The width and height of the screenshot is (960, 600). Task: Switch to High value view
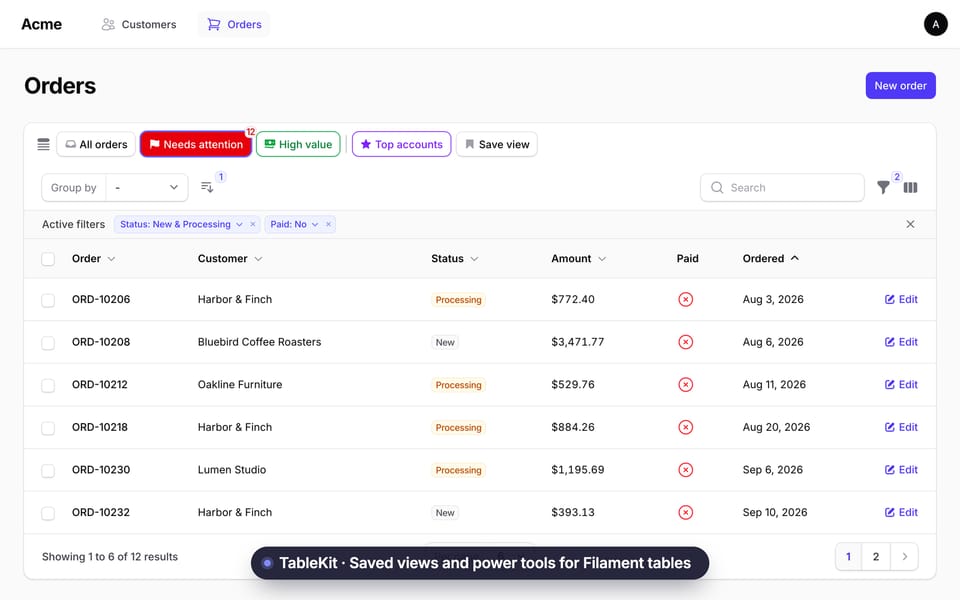click(298, 144)
